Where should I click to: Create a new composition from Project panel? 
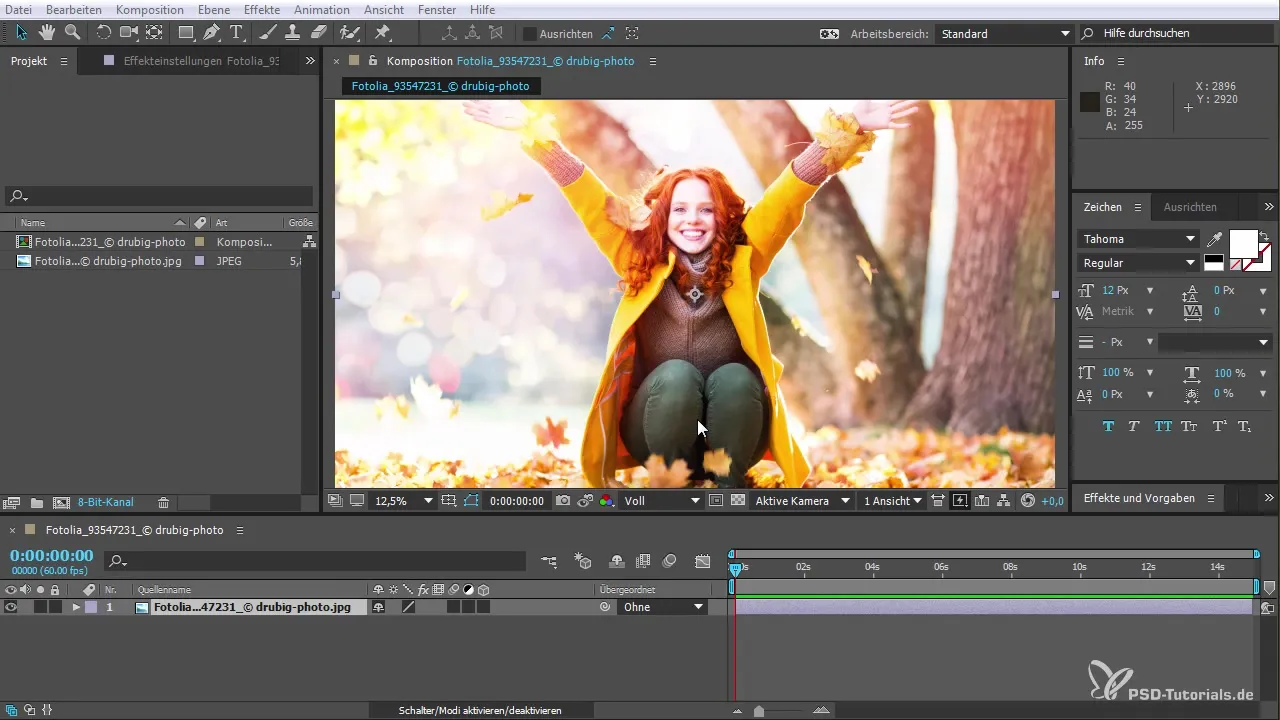click(61, 502)
